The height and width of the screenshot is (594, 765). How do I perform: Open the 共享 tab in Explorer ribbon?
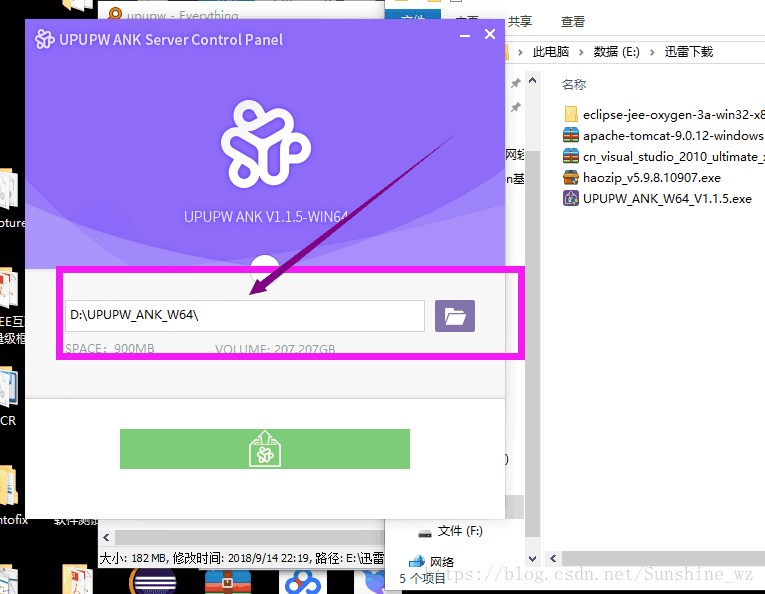[x=520, y=21]
